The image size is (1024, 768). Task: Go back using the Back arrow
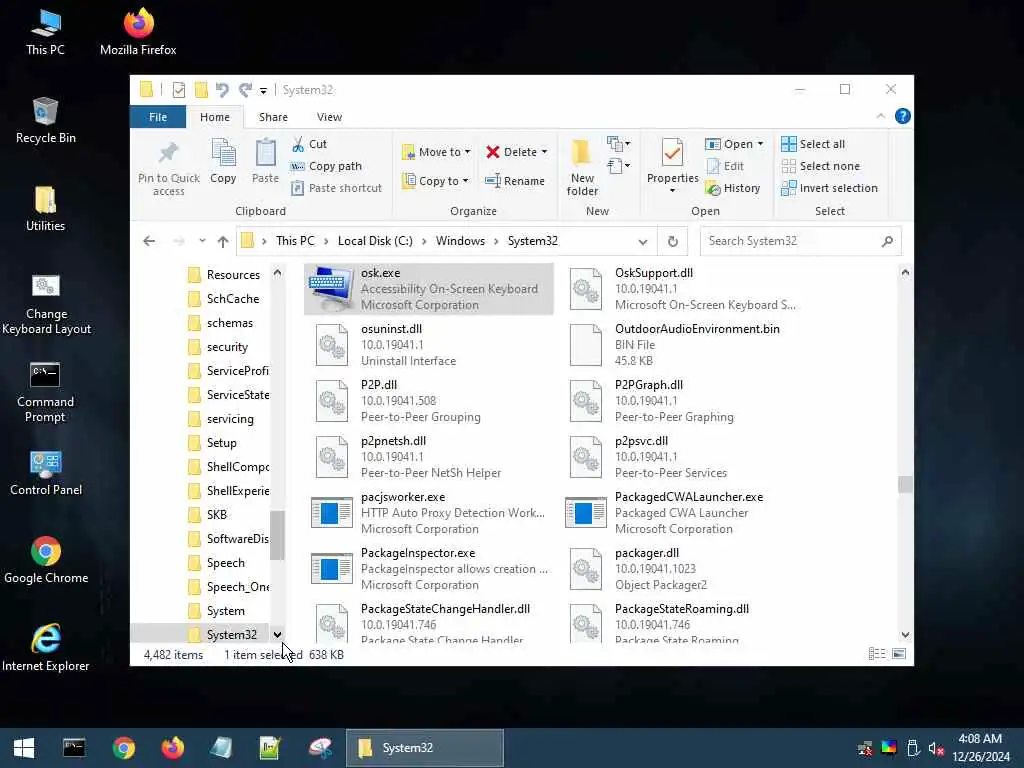(149, 241)
